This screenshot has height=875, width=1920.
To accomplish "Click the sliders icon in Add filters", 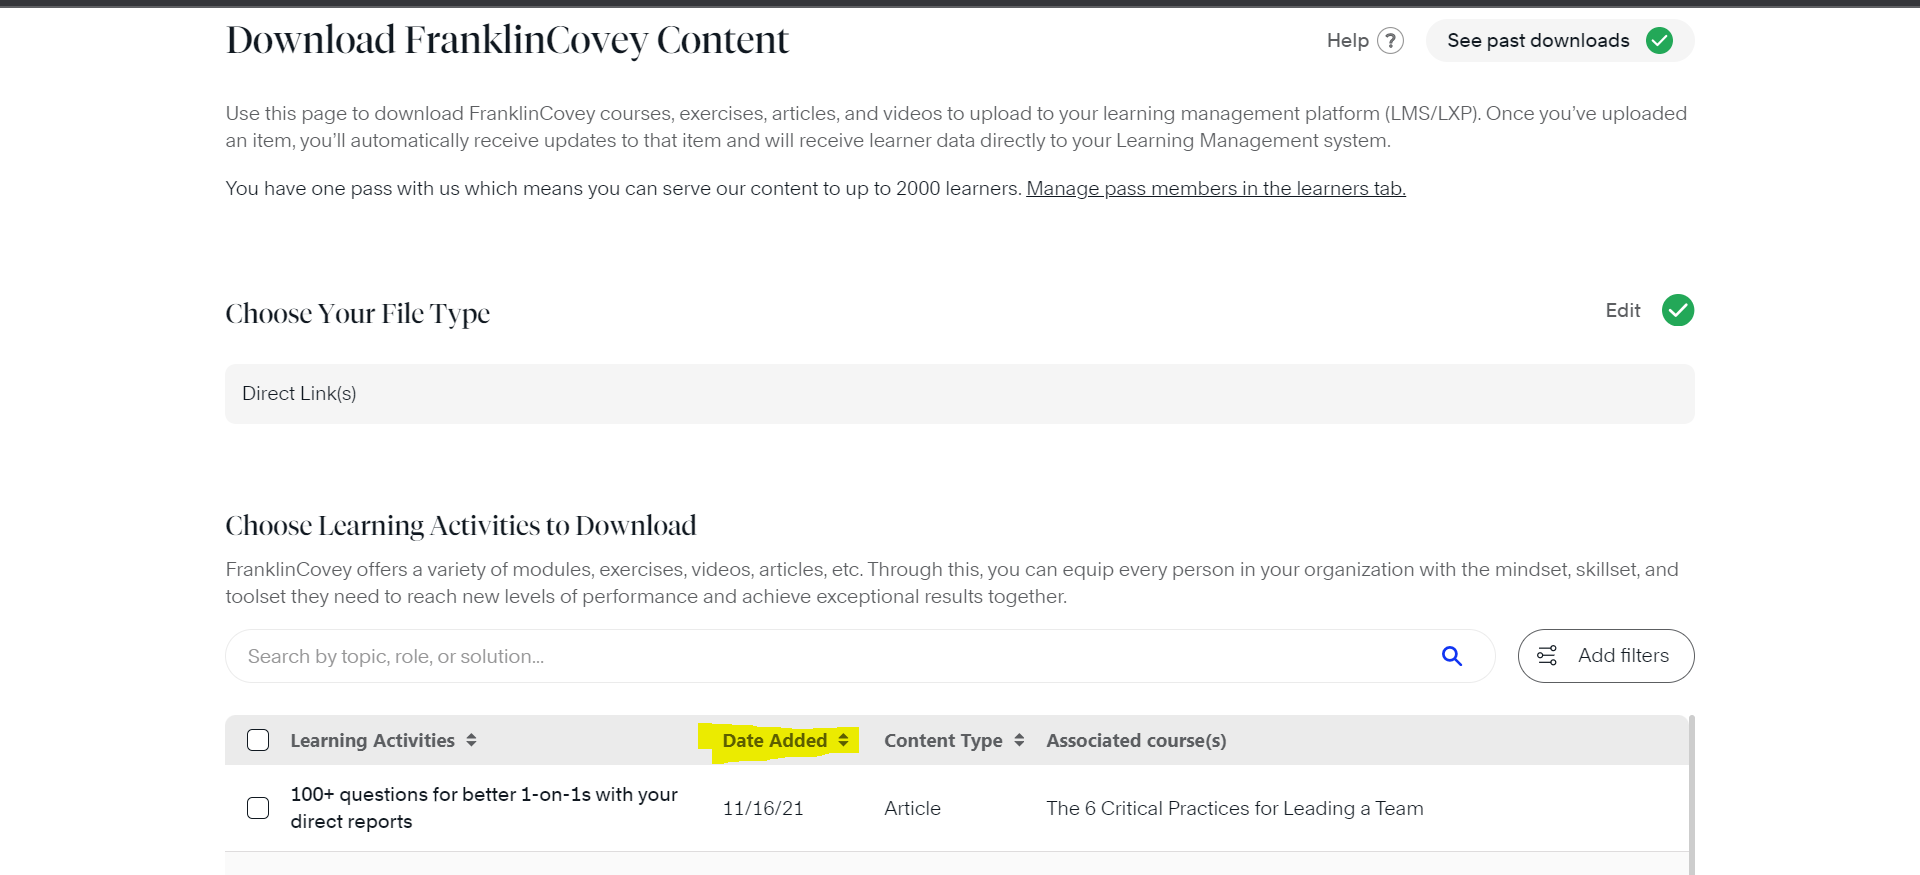I will [1547, 656].
